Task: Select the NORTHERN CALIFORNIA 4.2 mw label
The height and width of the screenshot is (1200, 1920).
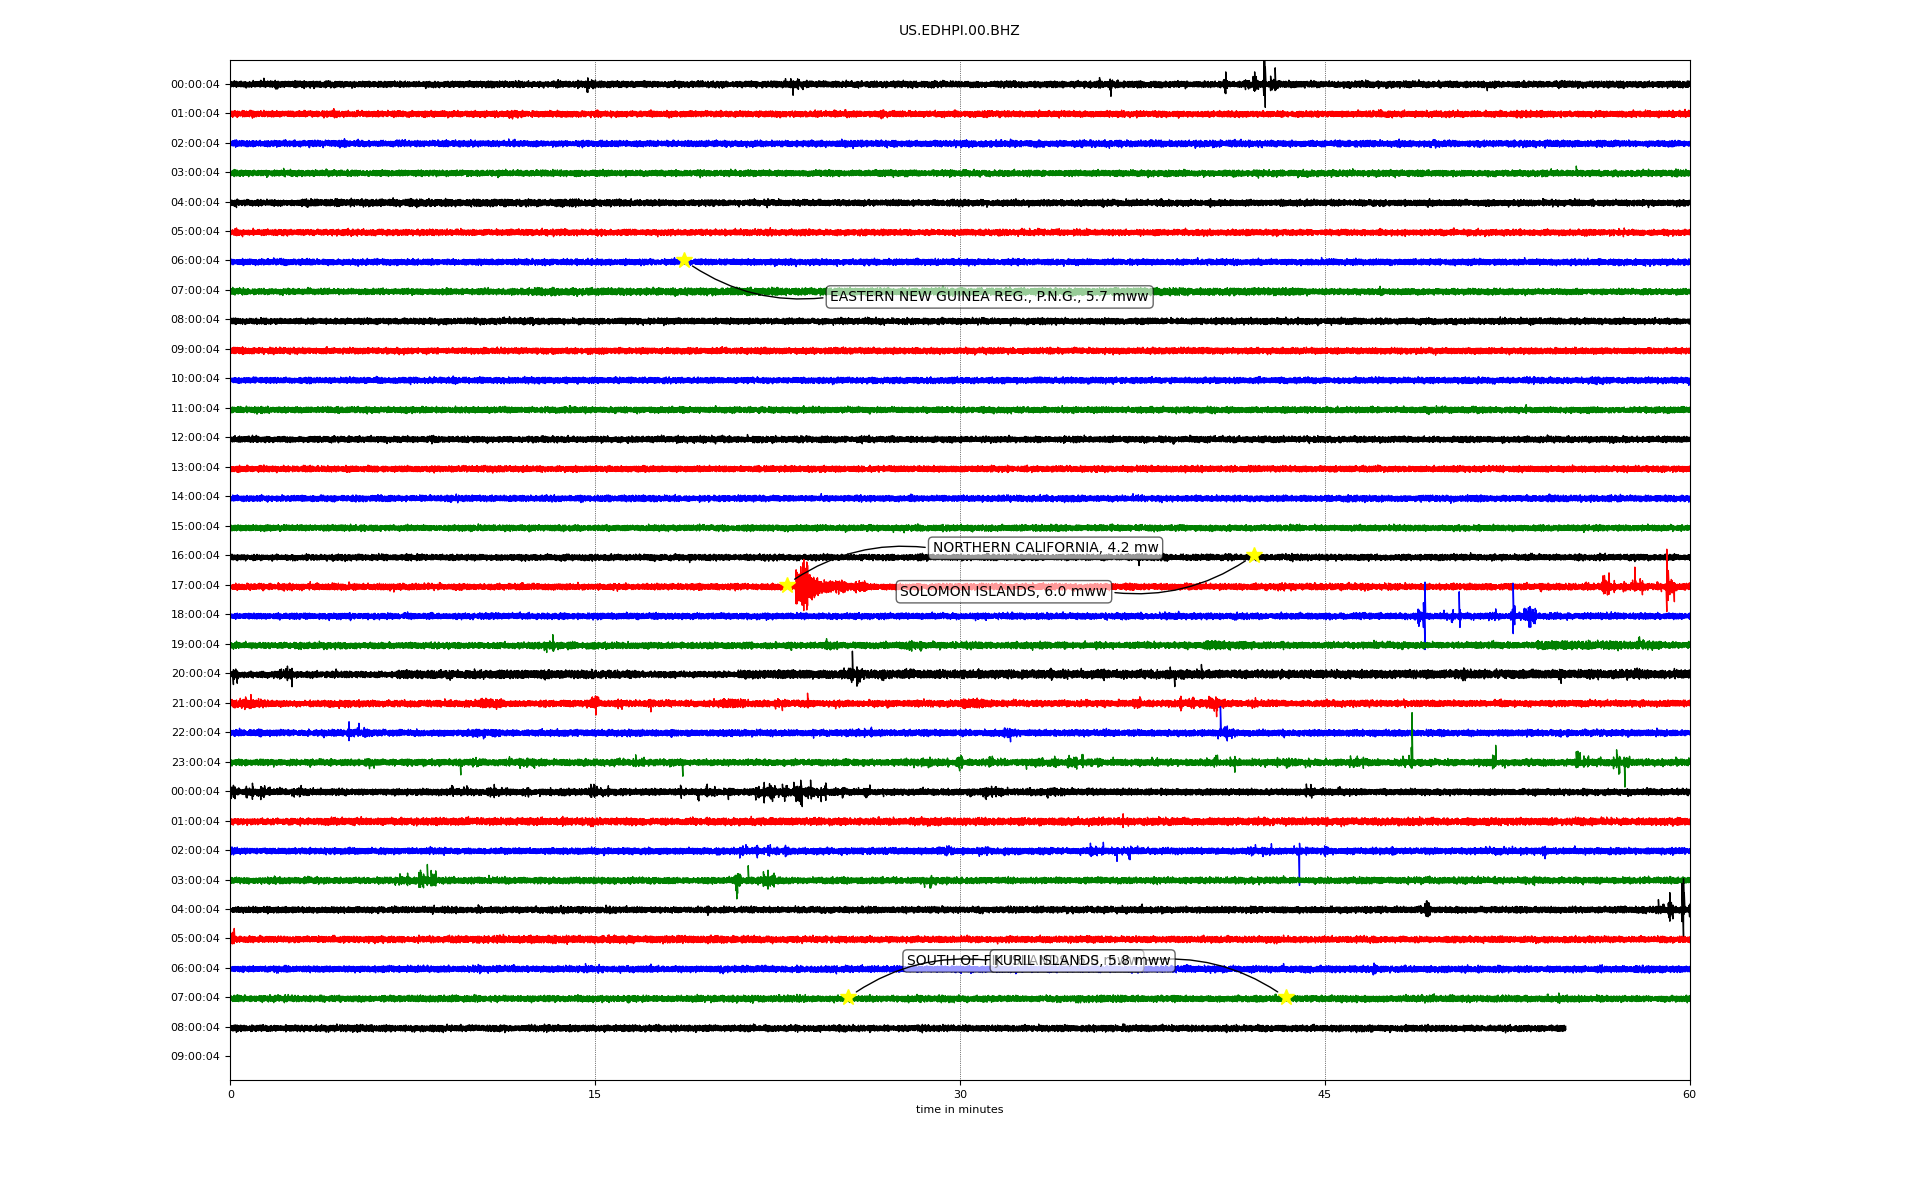Action: click(1045, 548)
